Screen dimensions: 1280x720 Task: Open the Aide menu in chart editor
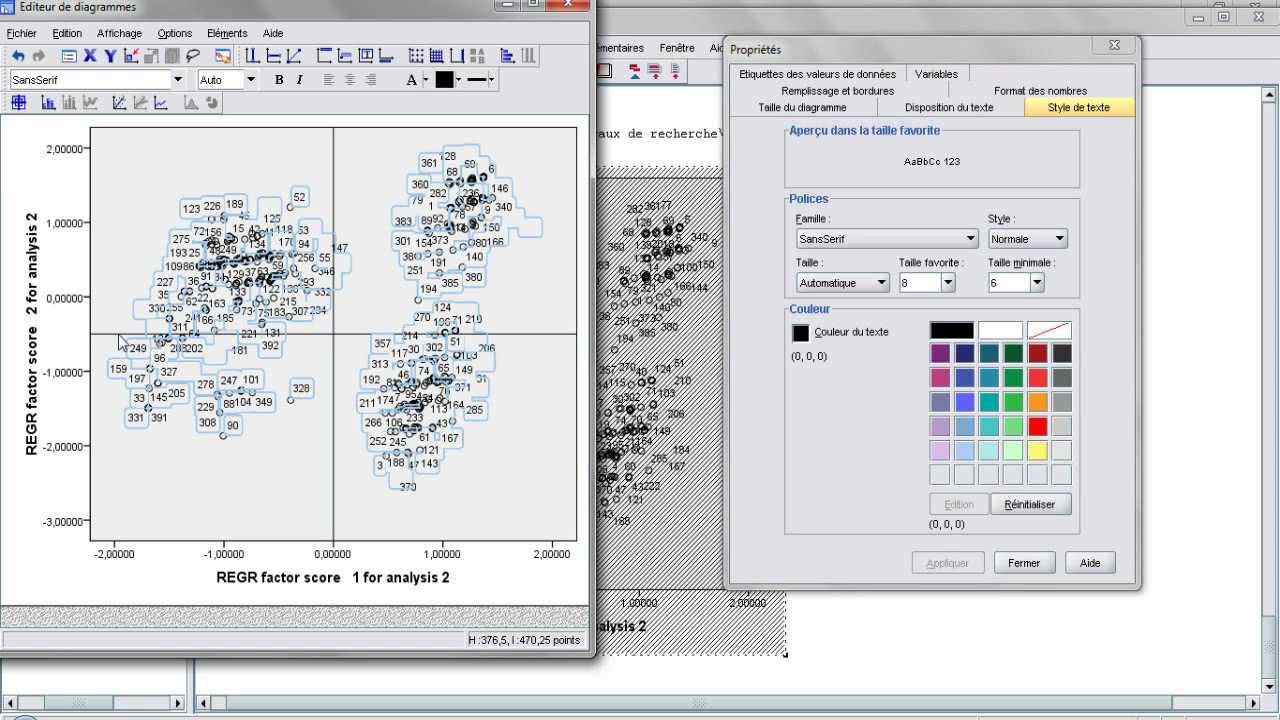pos(272,33)
